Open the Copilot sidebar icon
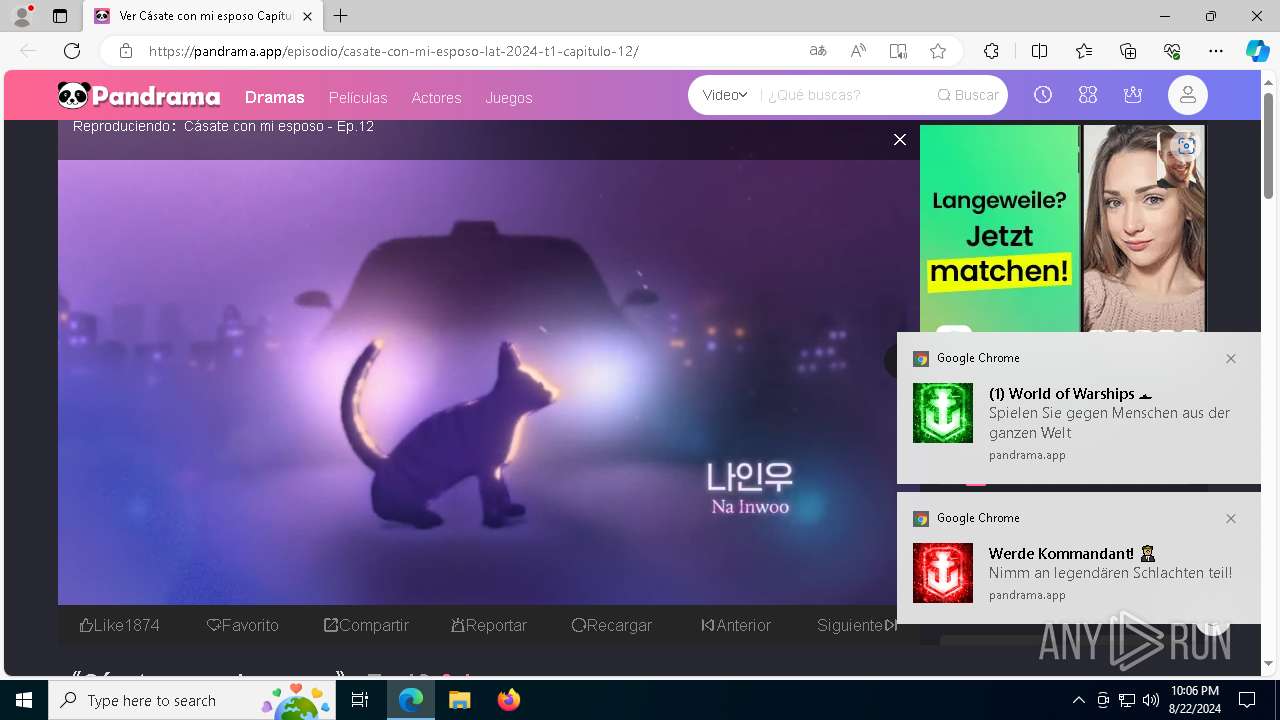Screen dimensions: 1280x720 tap(1258, 51)
